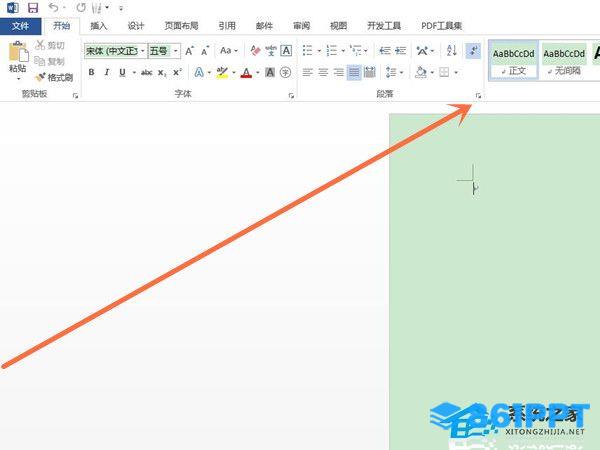This screenshot has width=600, height=450.
Task: Toggle strikethrough abc formatting
Action: point(147,72)
